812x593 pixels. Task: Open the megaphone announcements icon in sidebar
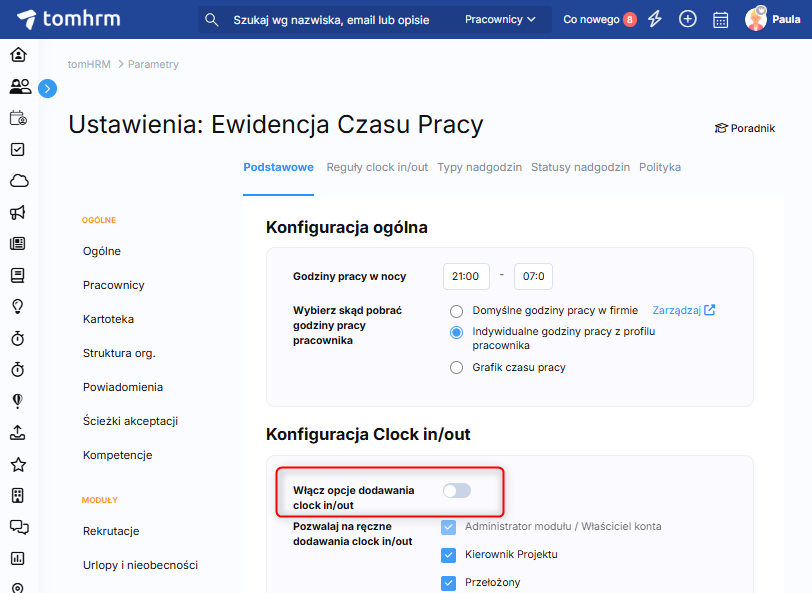18,212
